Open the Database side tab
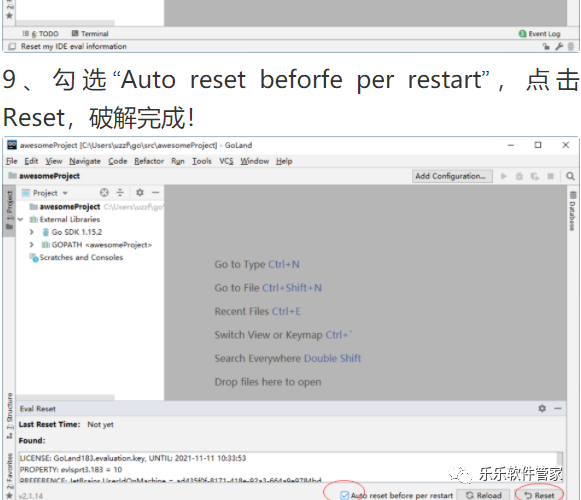 click(x=572, y=211)
